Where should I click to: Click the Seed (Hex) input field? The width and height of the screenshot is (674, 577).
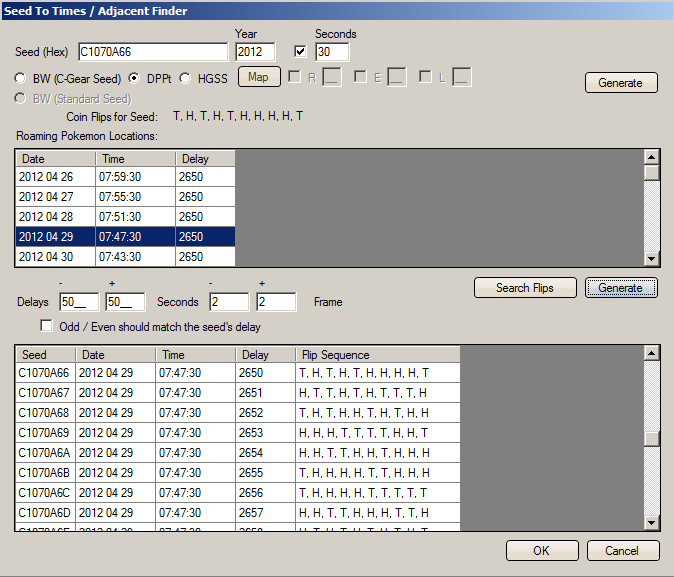tap(153, 52)
